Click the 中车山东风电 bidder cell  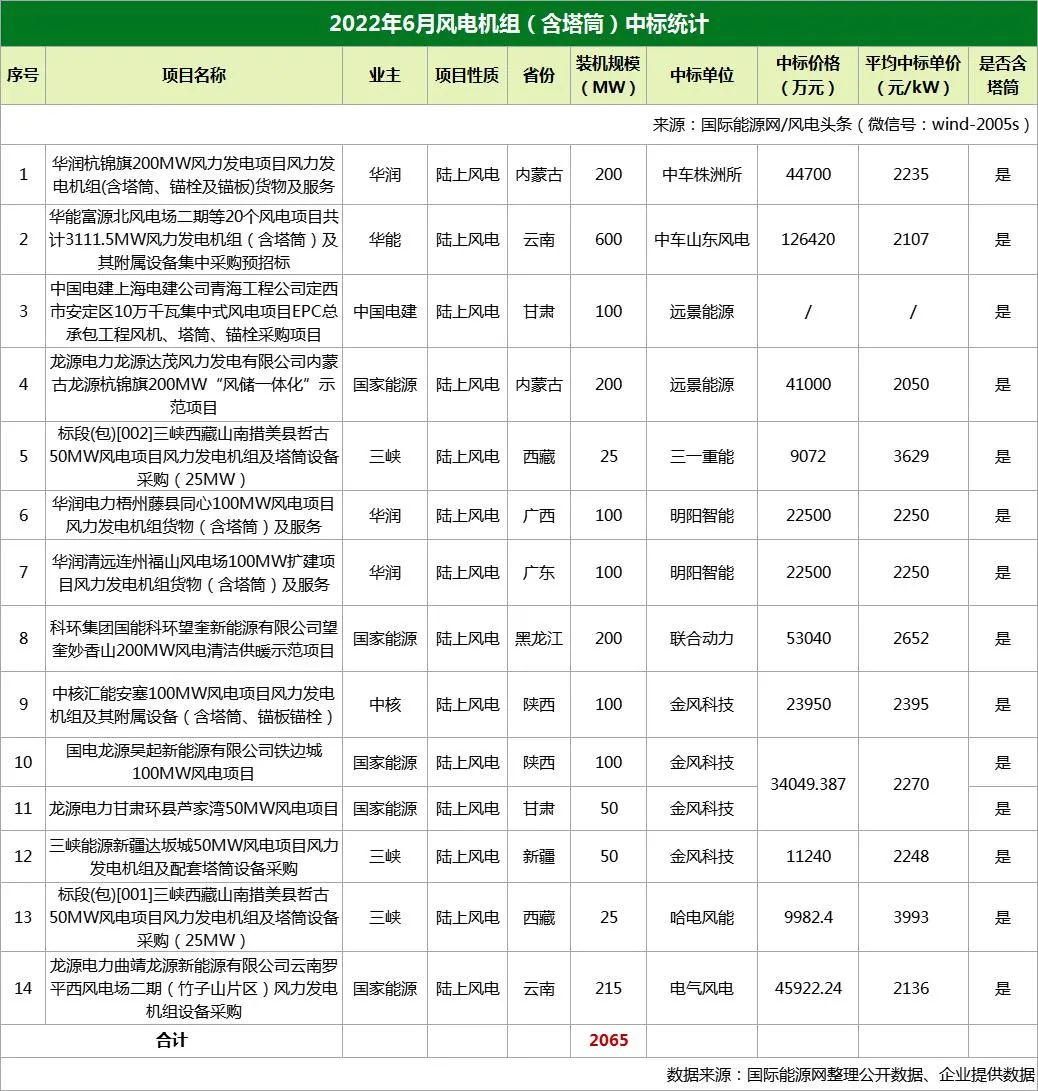[x=701, y=239]
